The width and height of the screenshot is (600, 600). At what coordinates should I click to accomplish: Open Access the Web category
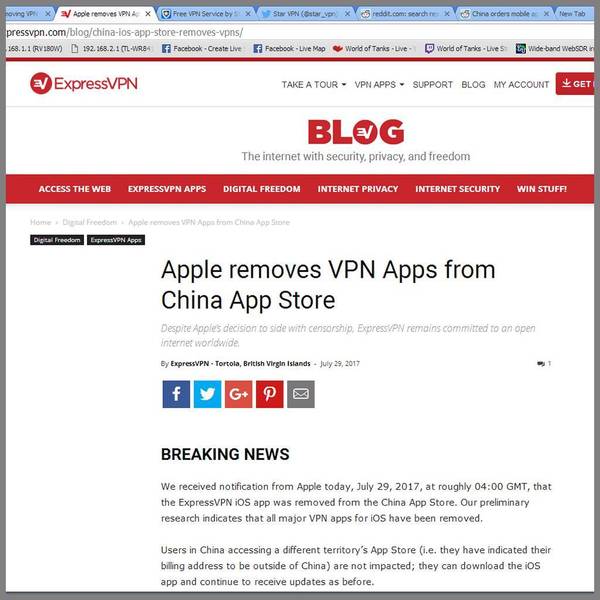[x=75, y=189]
